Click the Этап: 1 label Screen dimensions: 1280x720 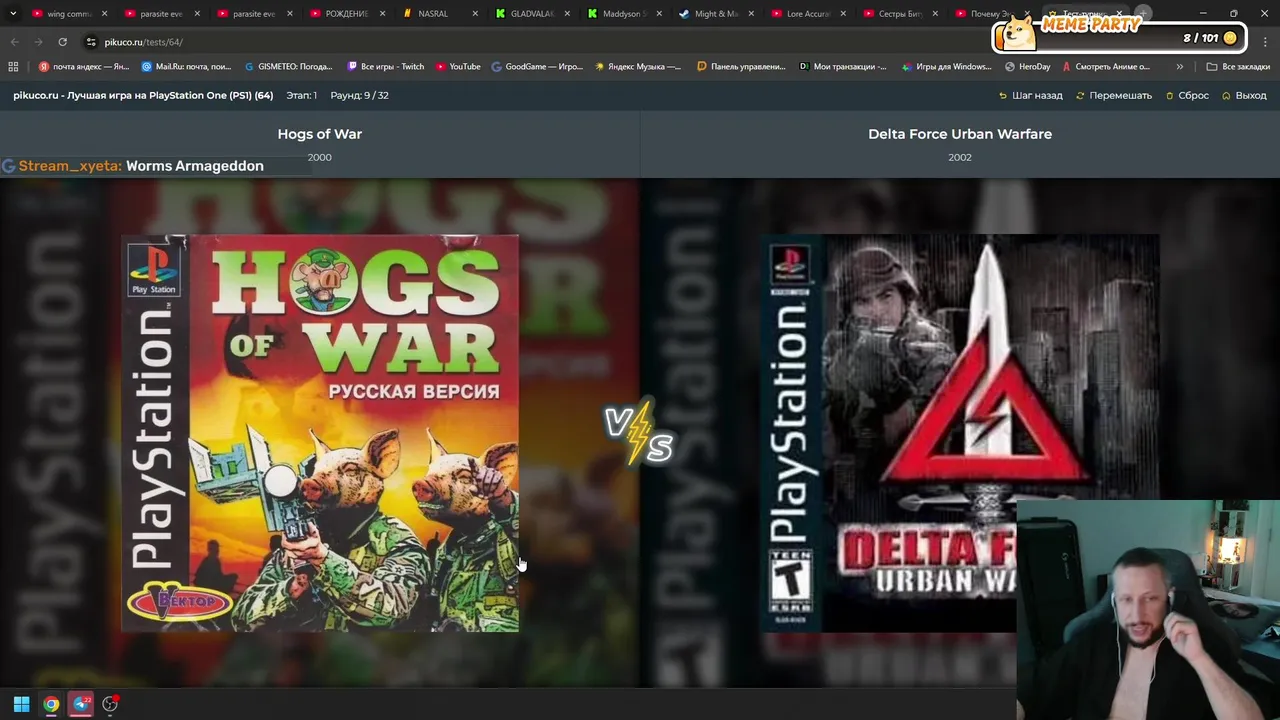301,95
